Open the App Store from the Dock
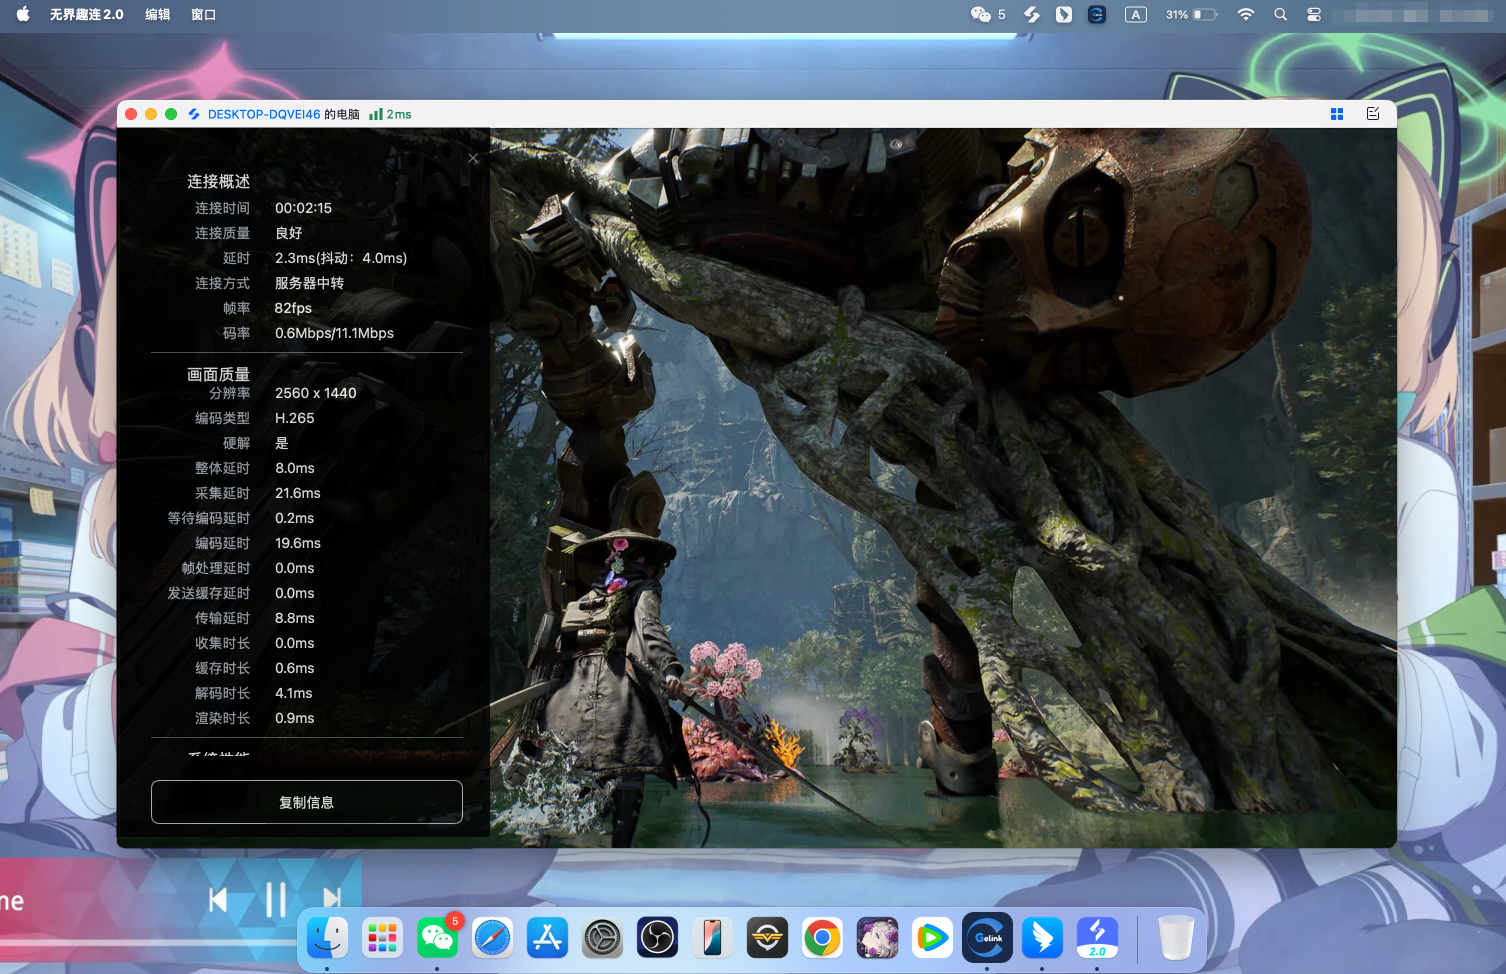Viewport: 1506px width, 974px height. 548,938
